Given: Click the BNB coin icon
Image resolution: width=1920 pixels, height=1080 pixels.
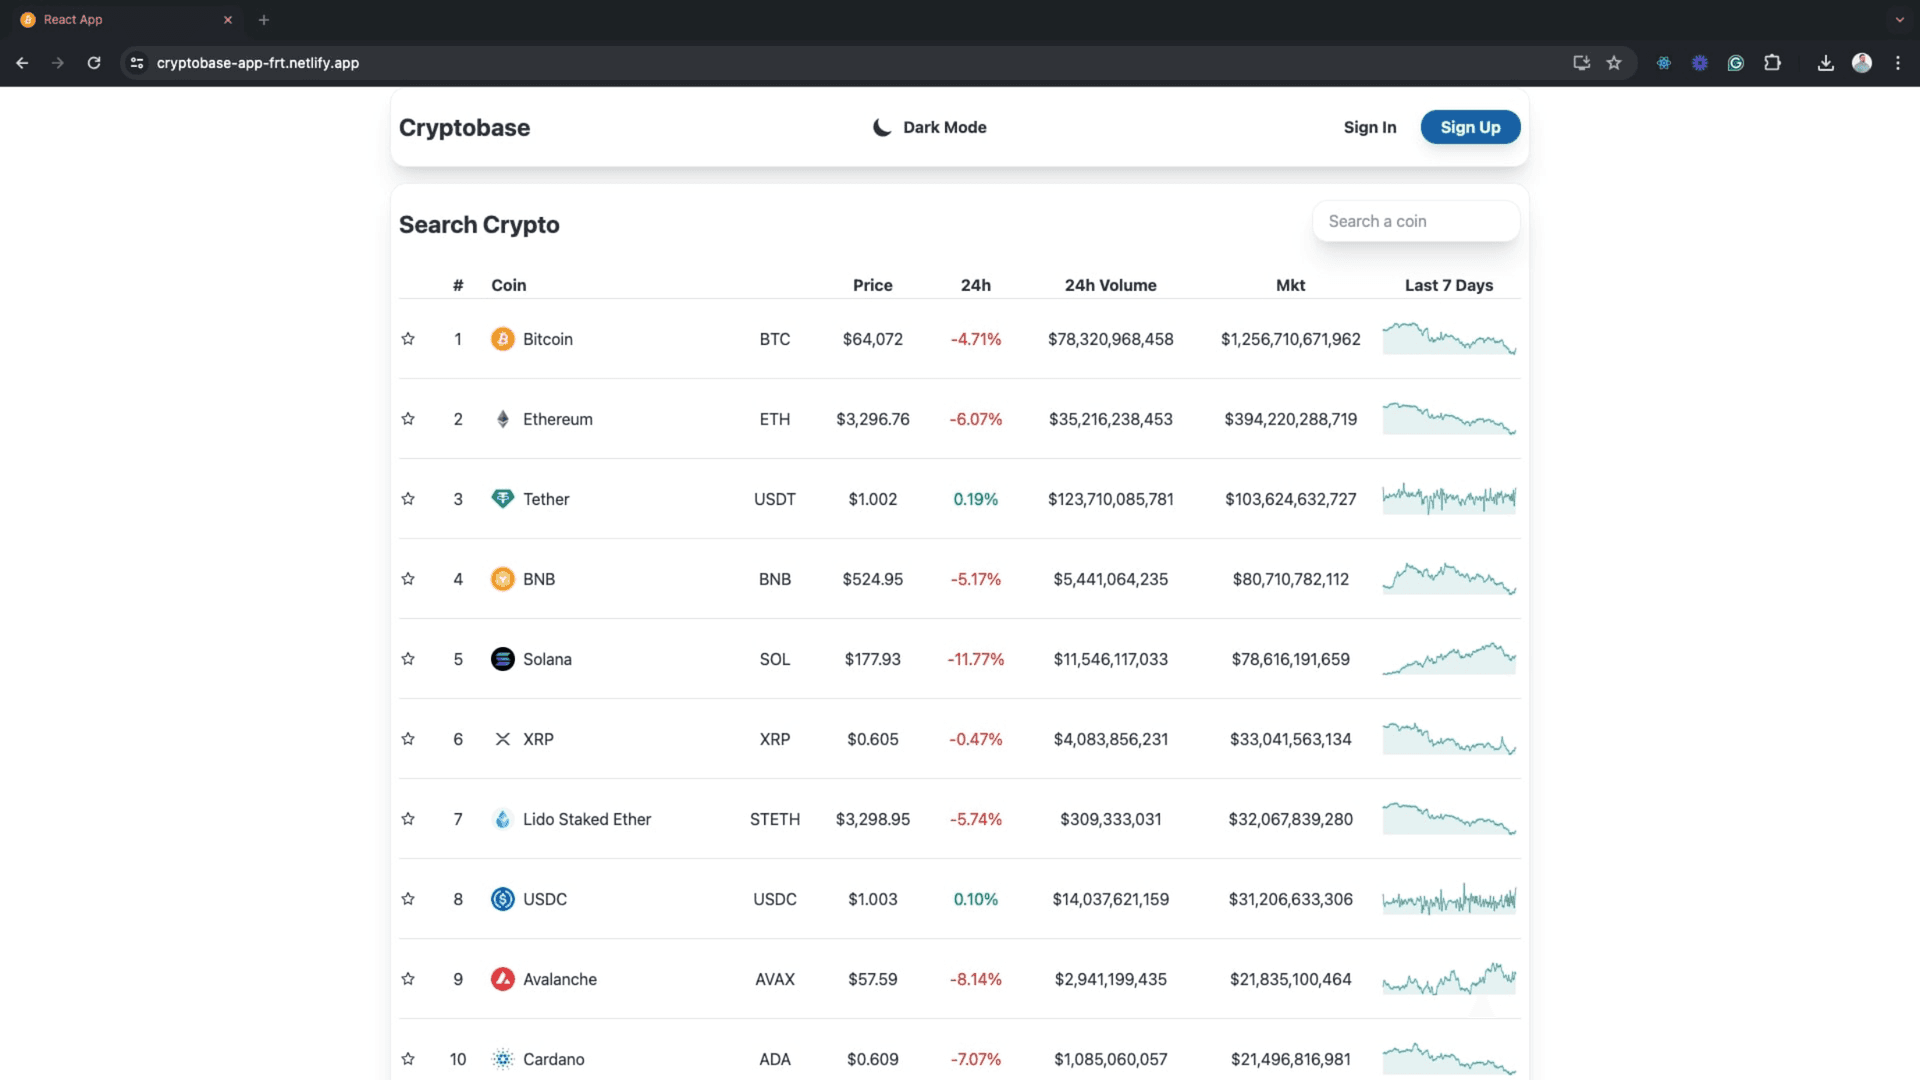Looking at the screenshot, I should [x=502, y=579].
